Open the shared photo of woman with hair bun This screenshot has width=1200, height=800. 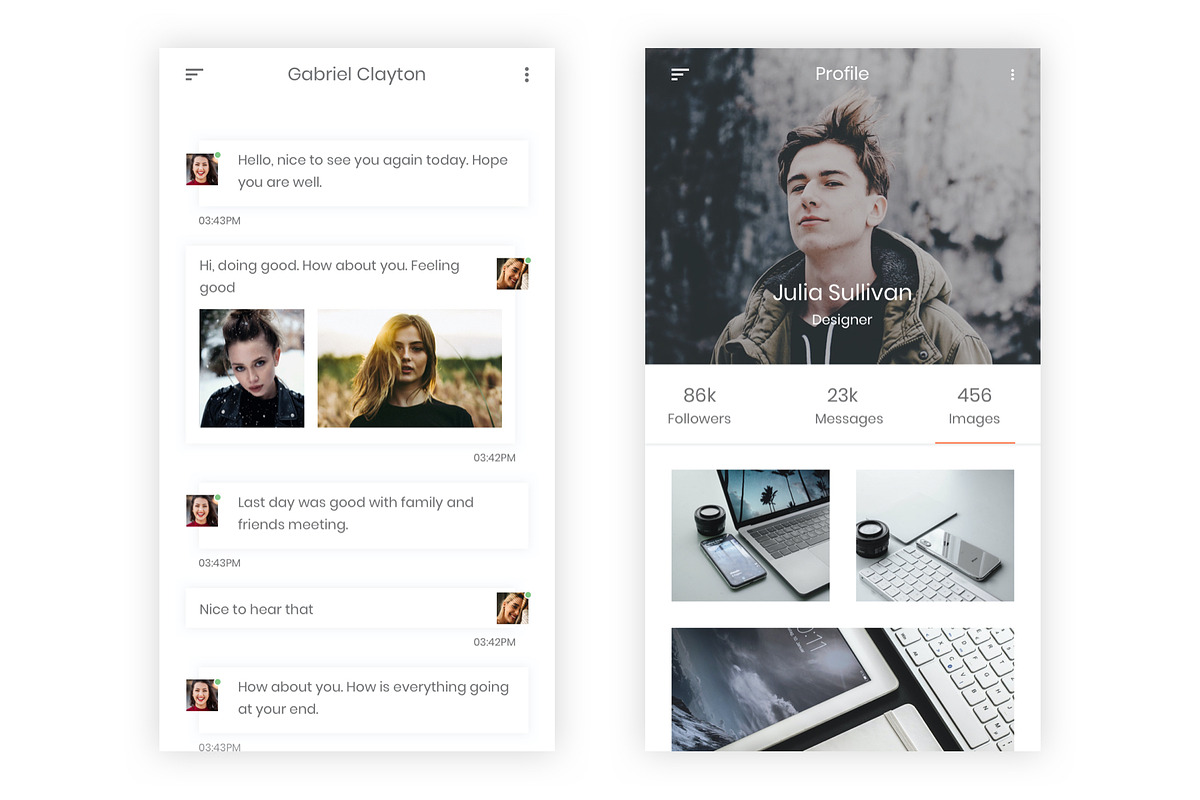(x=252, y=368)
